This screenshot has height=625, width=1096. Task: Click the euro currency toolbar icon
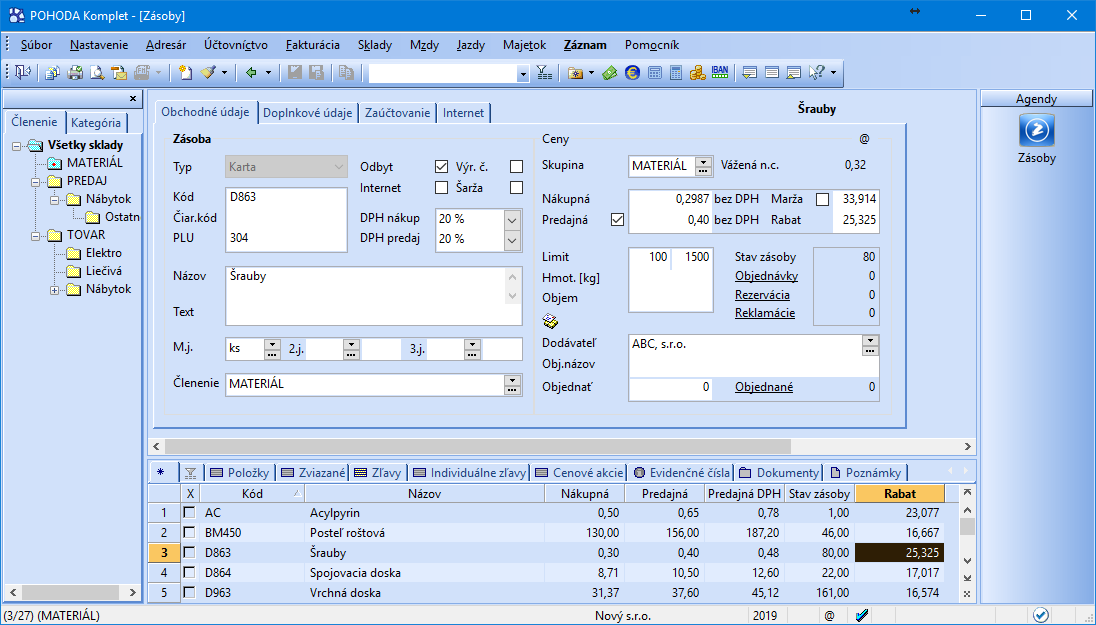click(632, 73)
